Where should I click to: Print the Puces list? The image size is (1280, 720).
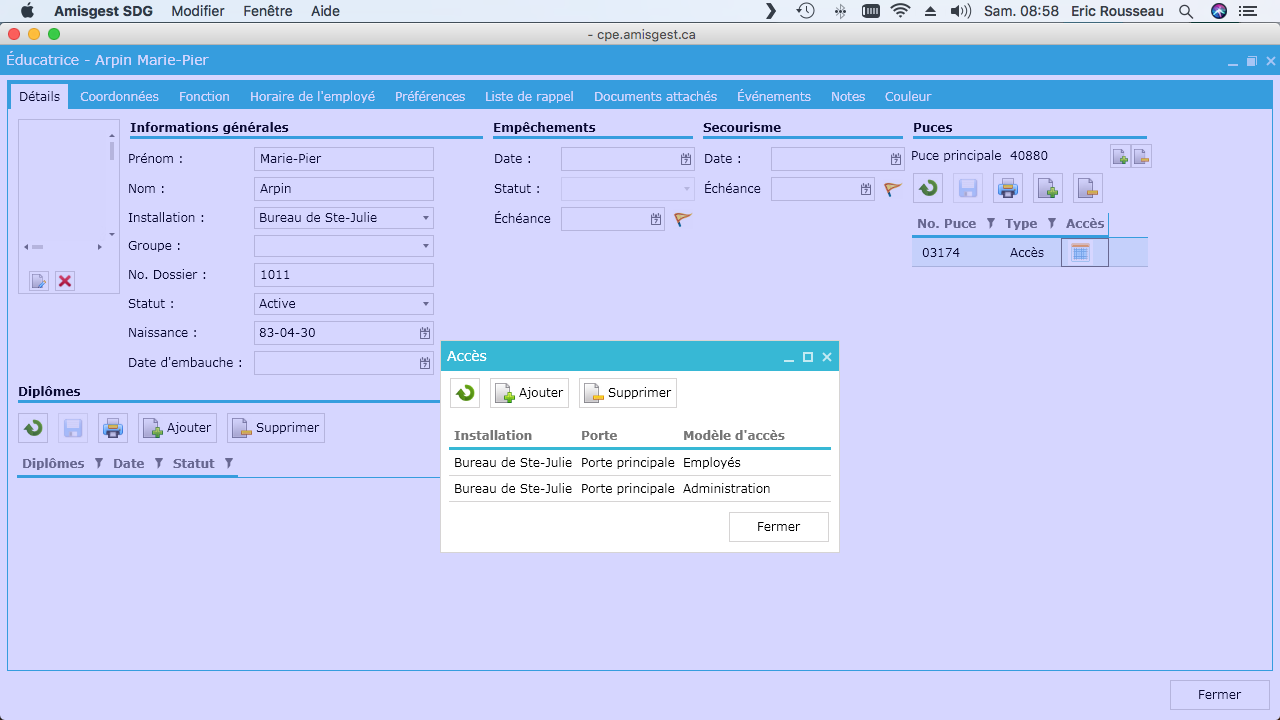(x=1008, y=188)
